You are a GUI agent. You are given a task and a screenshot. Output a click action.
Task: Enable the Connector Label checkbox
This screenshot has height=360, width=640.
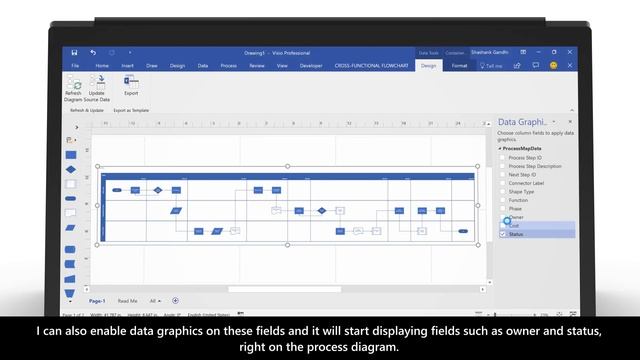pos(502,183)
